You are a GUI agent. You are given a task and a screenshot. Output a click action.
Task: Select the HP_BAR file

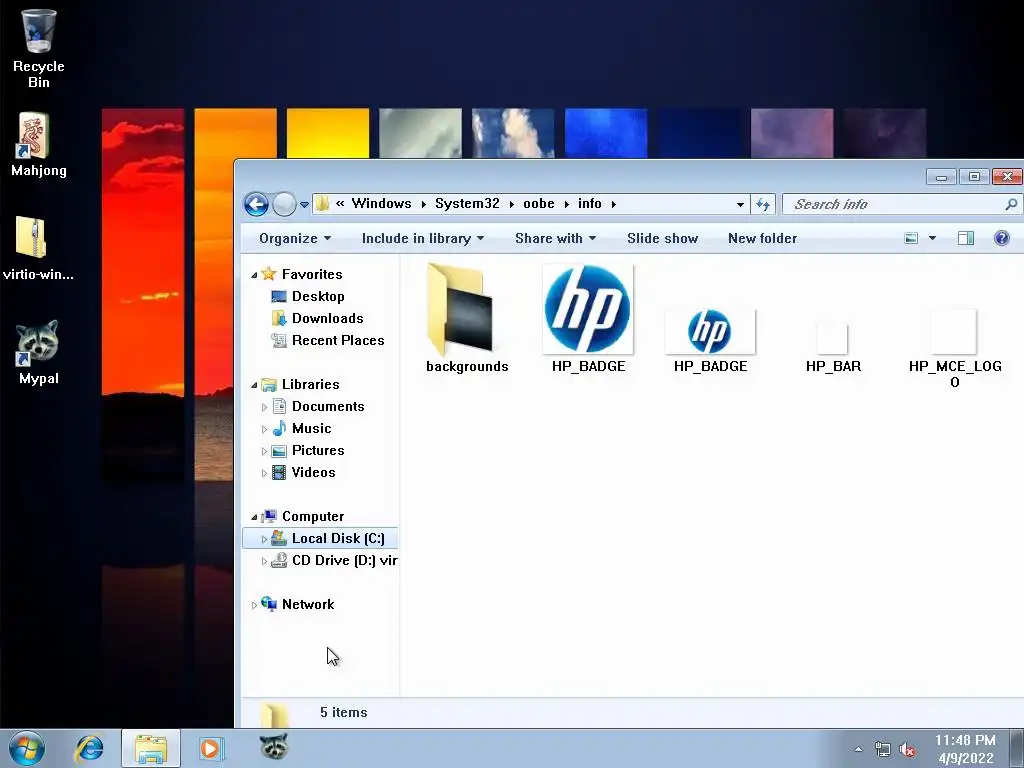[833, 347]
